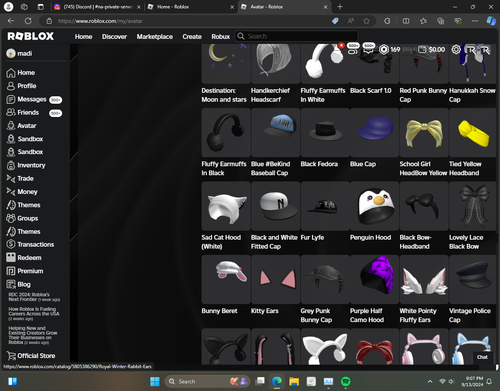The image size is (500, 391).
Task: Open Avatar in the sidebar
Action: pos(21,126)
